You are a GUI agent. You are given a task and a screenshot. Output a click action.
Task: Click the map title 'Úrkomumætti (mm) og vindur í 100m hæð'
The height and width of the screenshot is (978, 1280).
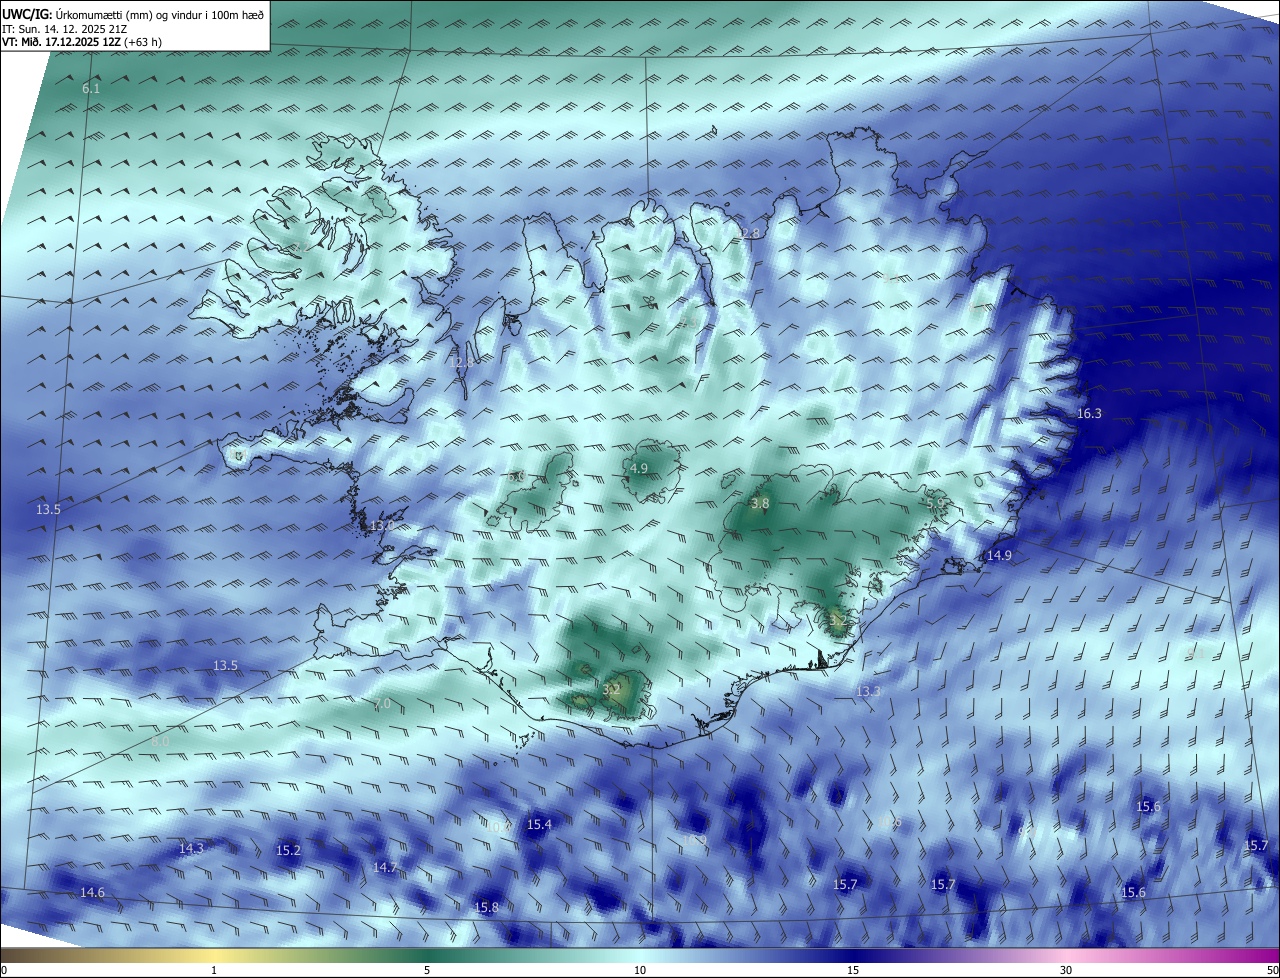point(159,14)
